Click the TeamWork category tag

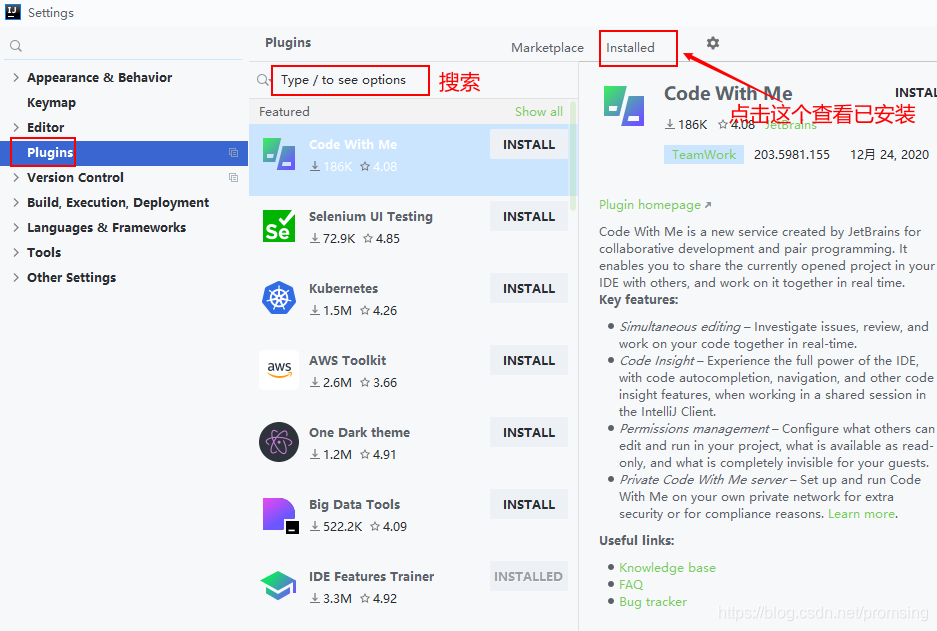tap(703, 155)
